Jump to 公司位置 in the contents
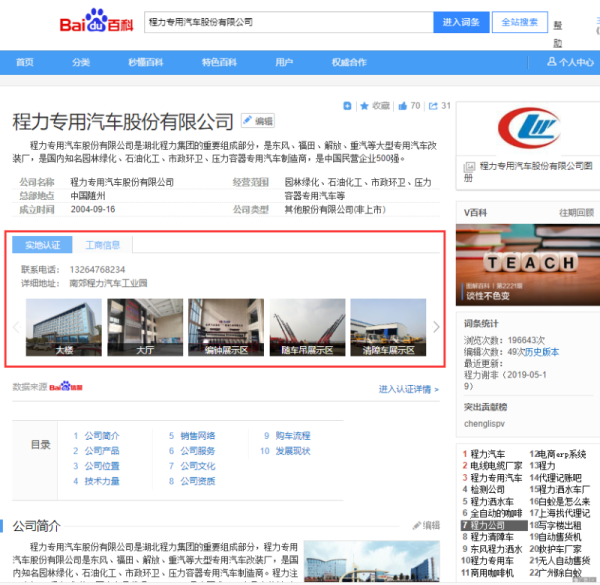The image size is (600, 585). click(x=102, y=466)
